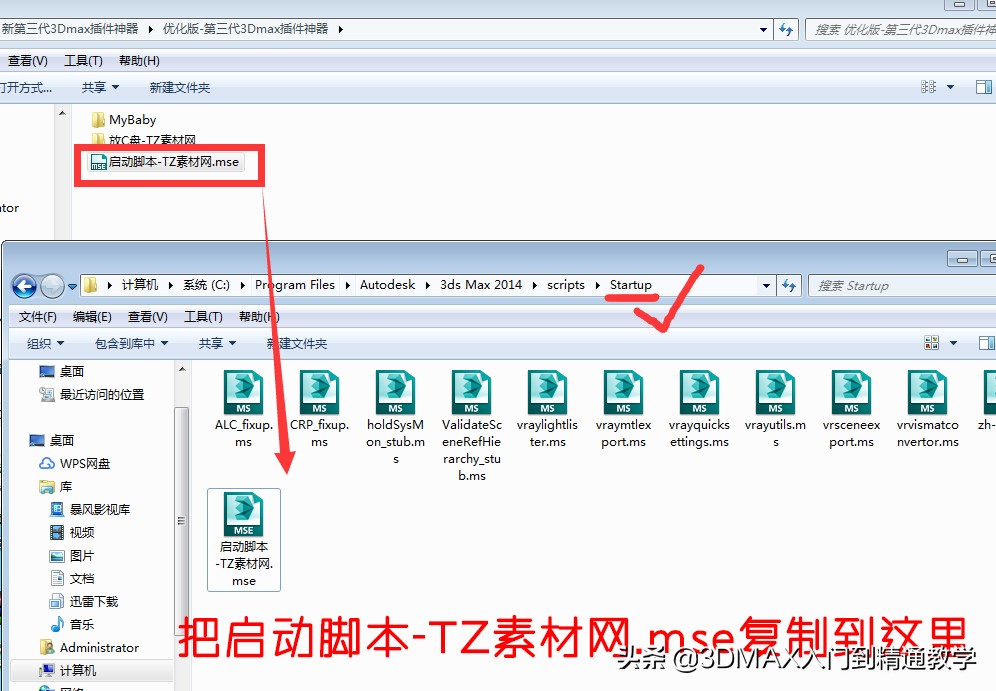Select 最近访问的位置 in the navigation pane
Viewport: 996px width, 691px height.
click(92, 394)
